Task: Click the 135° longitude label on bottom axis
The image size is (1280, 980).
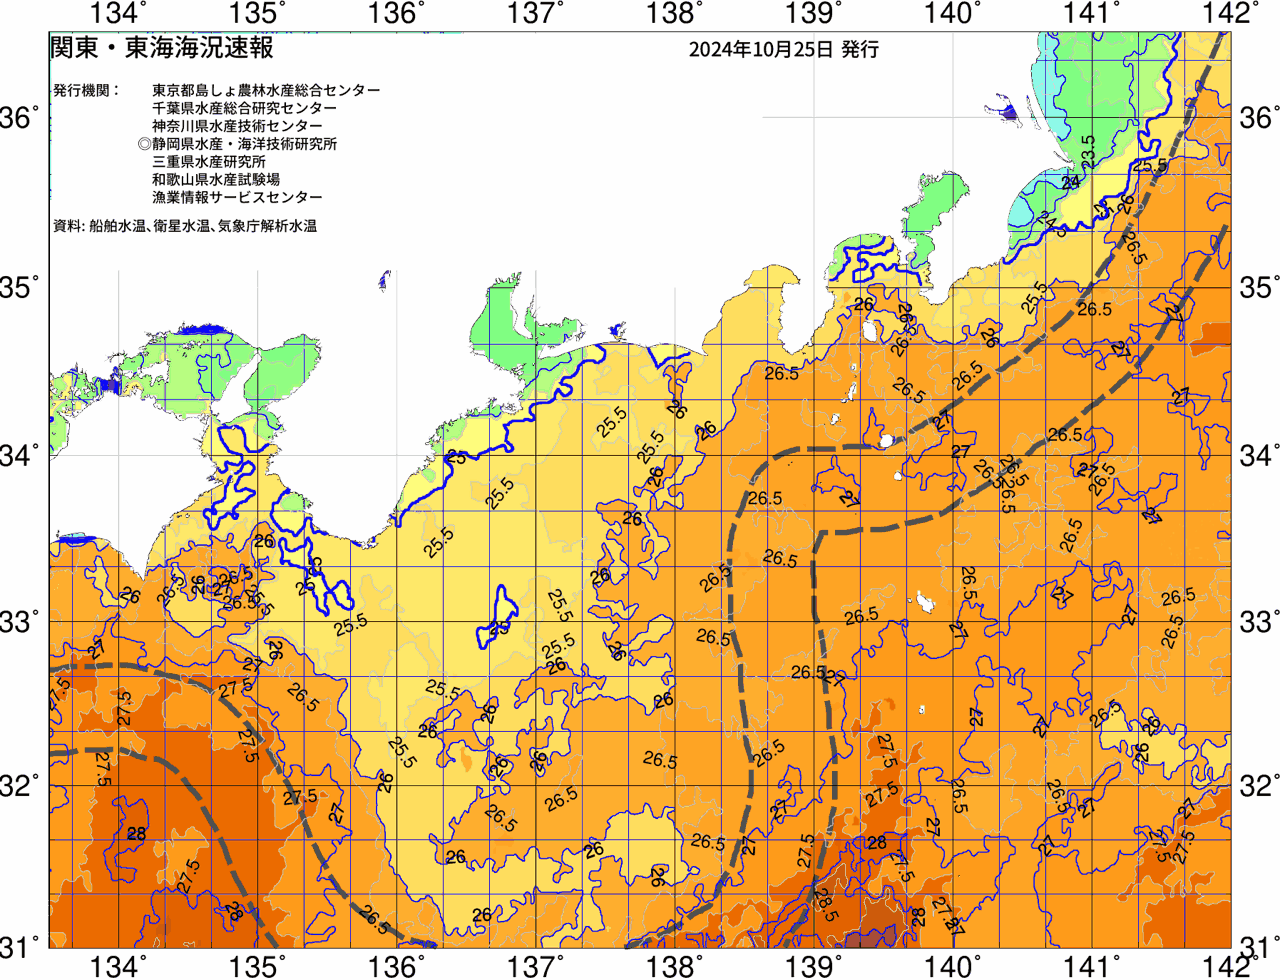Action: coord(258,966)
